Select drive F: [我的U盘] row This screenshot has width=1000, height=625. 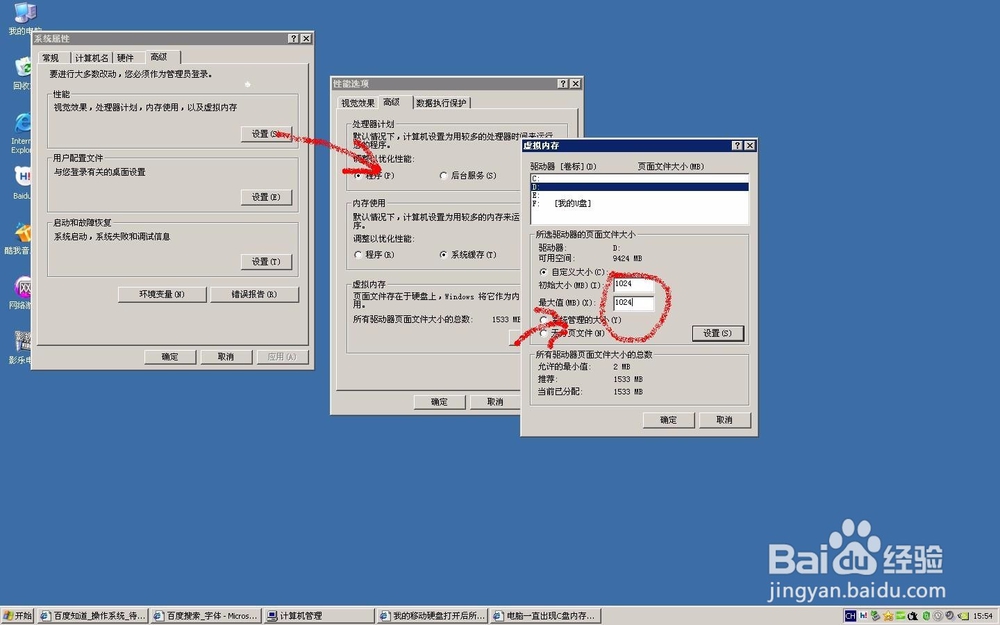pyautogui.click(x=639, y=203)
